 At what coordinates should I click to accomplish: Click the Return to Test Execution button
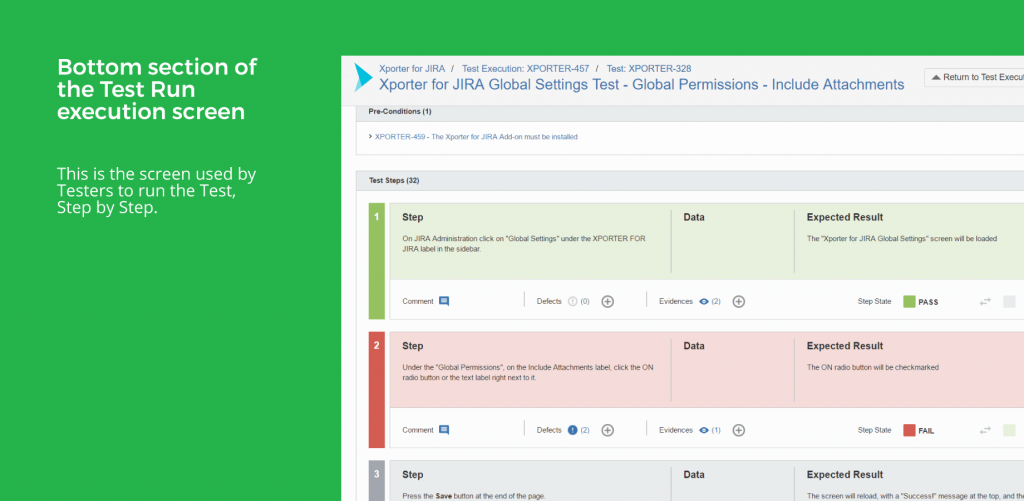click(x=974, y=77)
